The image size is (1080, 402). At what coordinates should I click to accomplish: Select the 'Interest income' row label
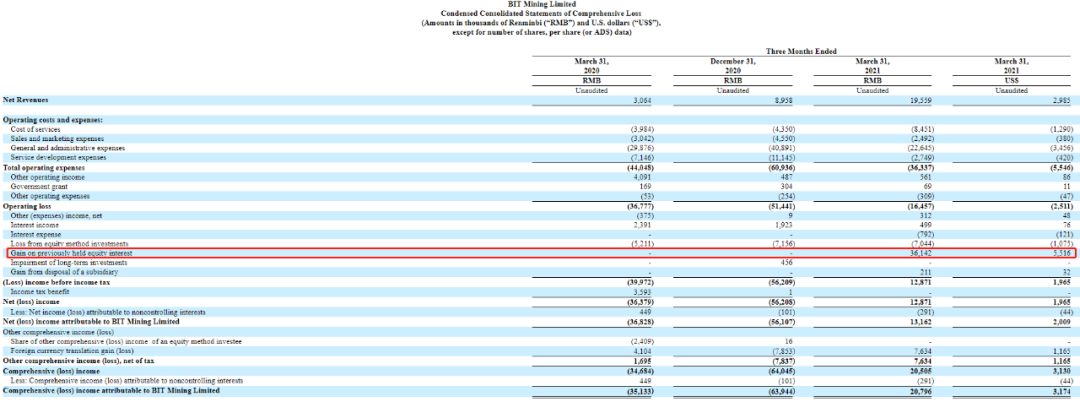coord(34,225)
